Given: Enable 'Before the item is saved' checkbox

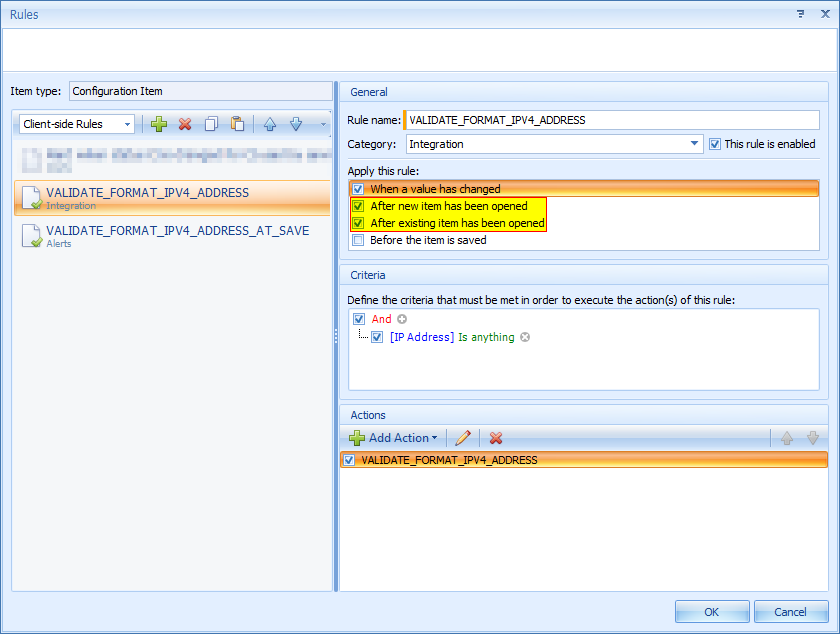Looking at the screenshot, I should [358, 240].
